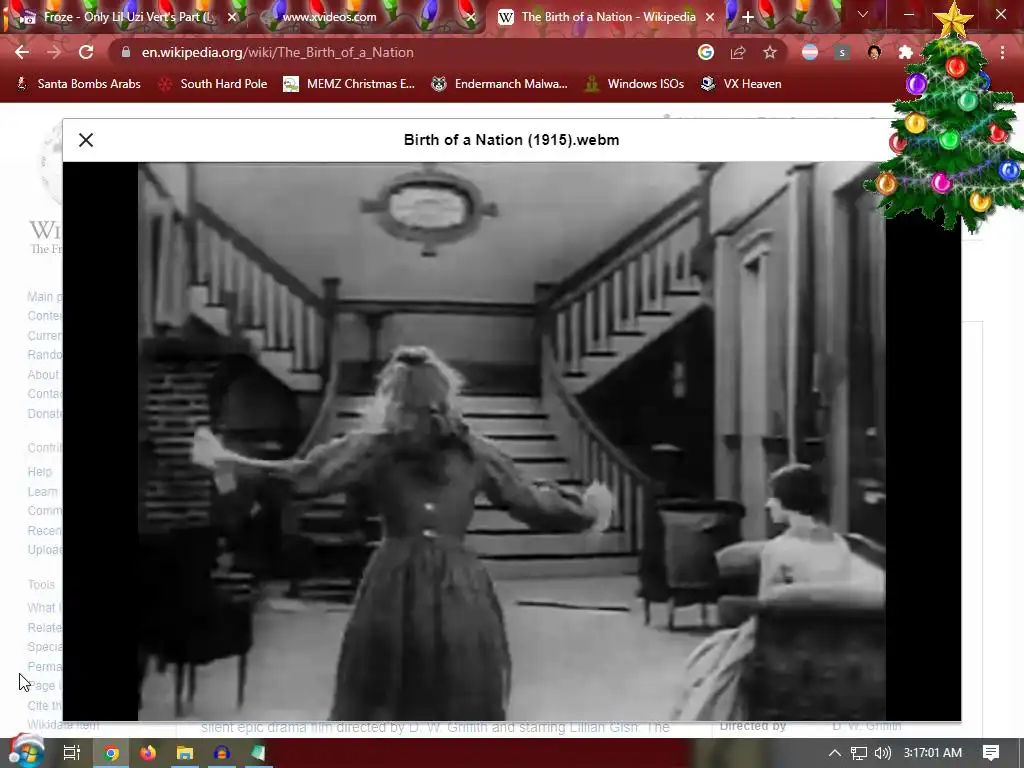Screen dimensions: 1024x768
Task: Click the Google icon in address bar
Action: tap(705, 52)
